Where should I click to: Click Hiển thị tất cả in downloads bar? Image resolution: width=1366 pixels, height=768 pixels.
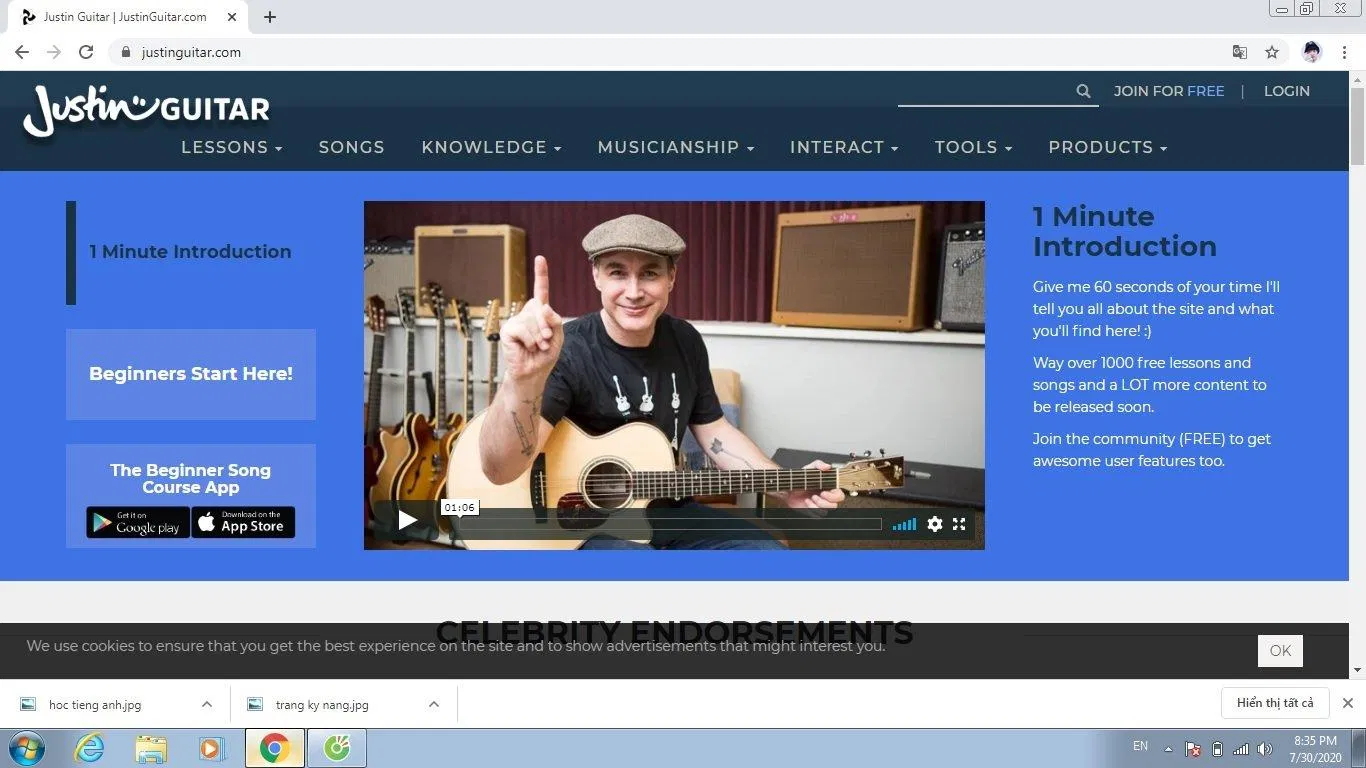pyautogui.click(x=1275, y=703)
